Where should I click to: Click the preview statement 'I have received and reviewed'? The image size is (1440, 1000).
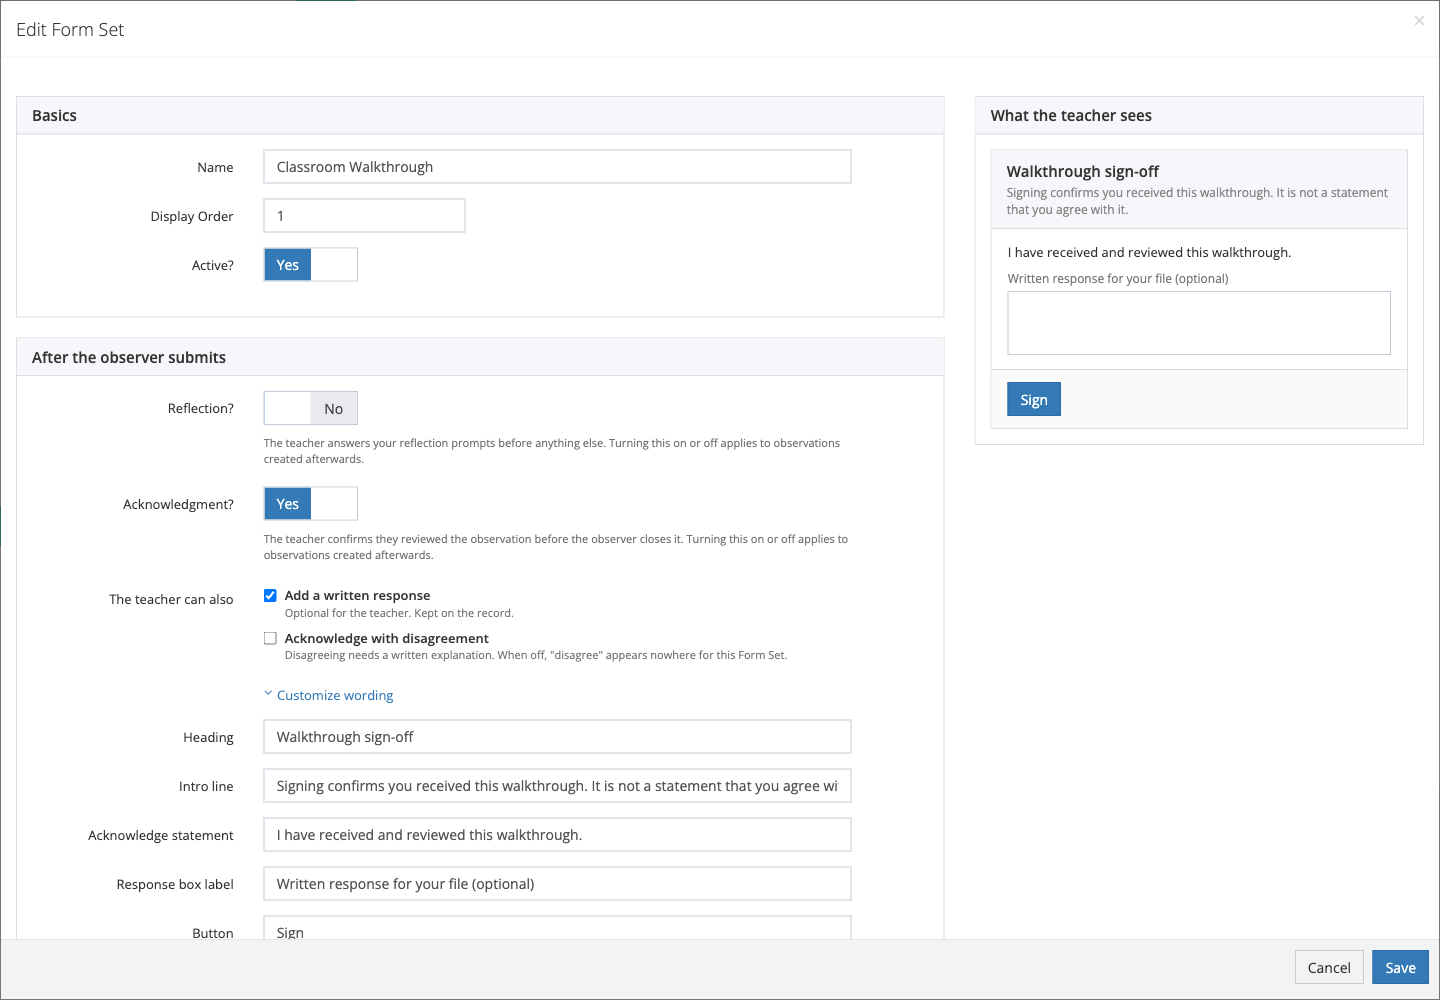pos(1149,253)
